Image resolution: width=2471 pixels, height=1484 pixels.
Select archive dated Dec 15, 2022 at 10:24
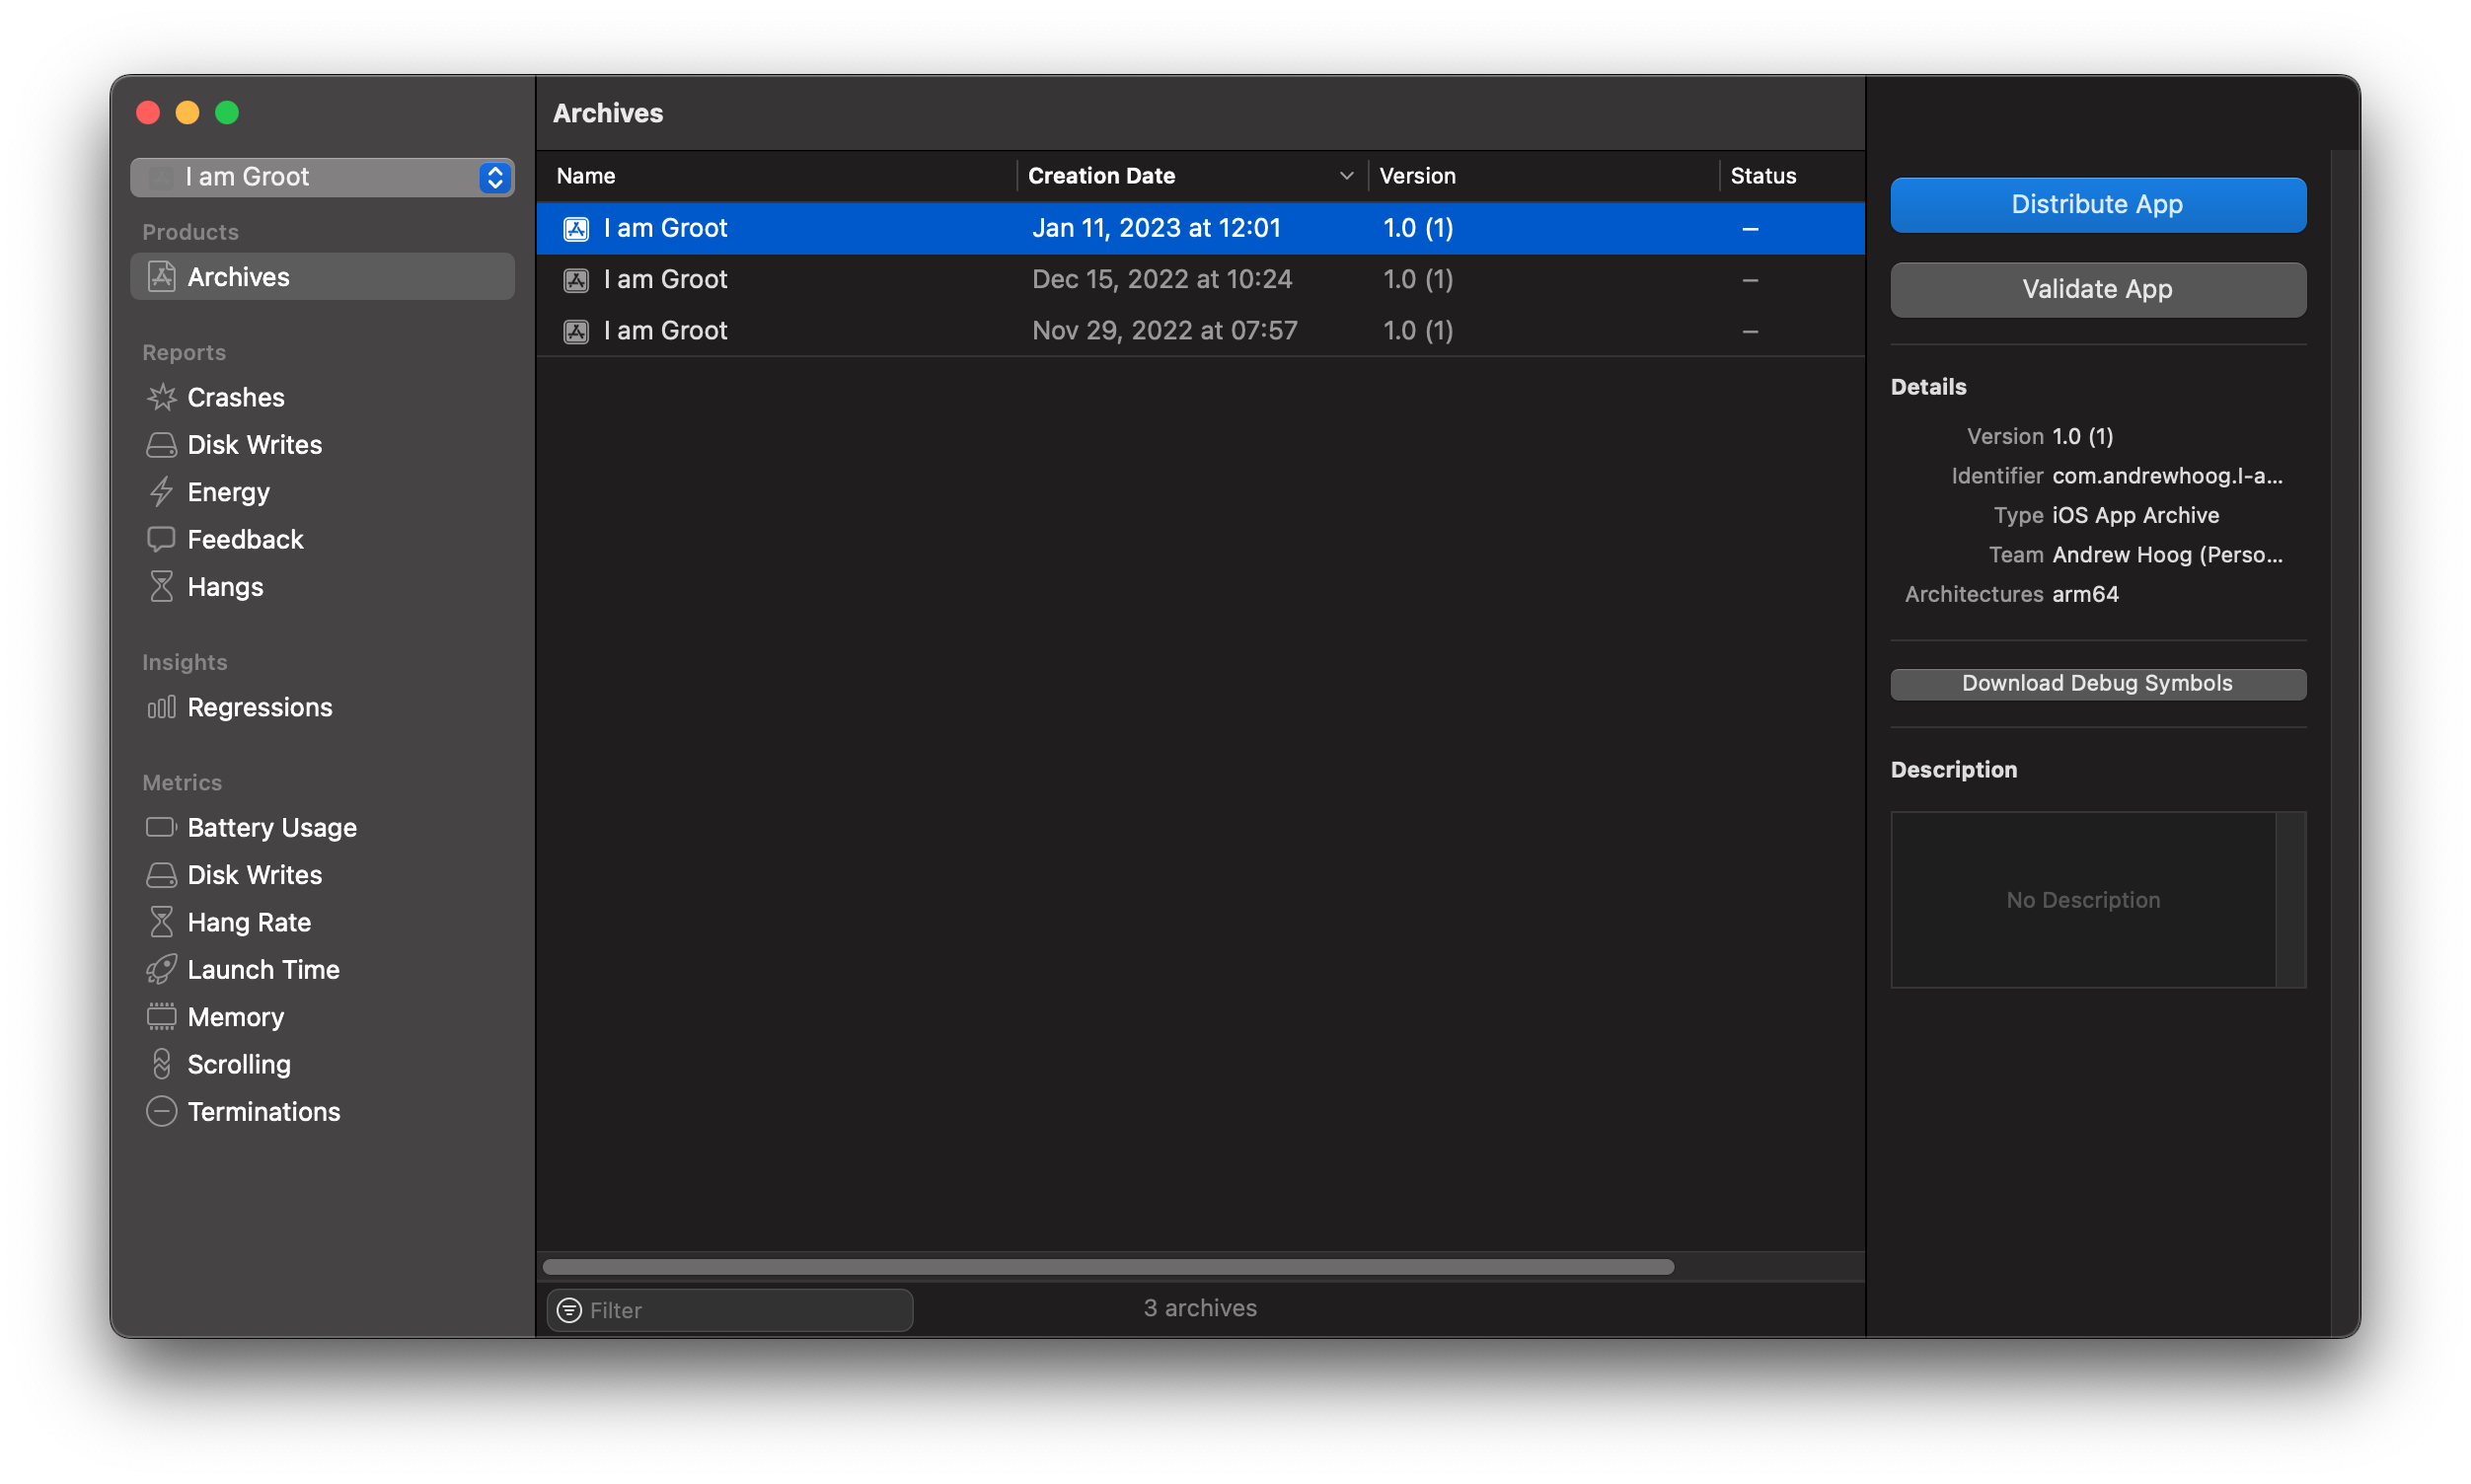1200,279
